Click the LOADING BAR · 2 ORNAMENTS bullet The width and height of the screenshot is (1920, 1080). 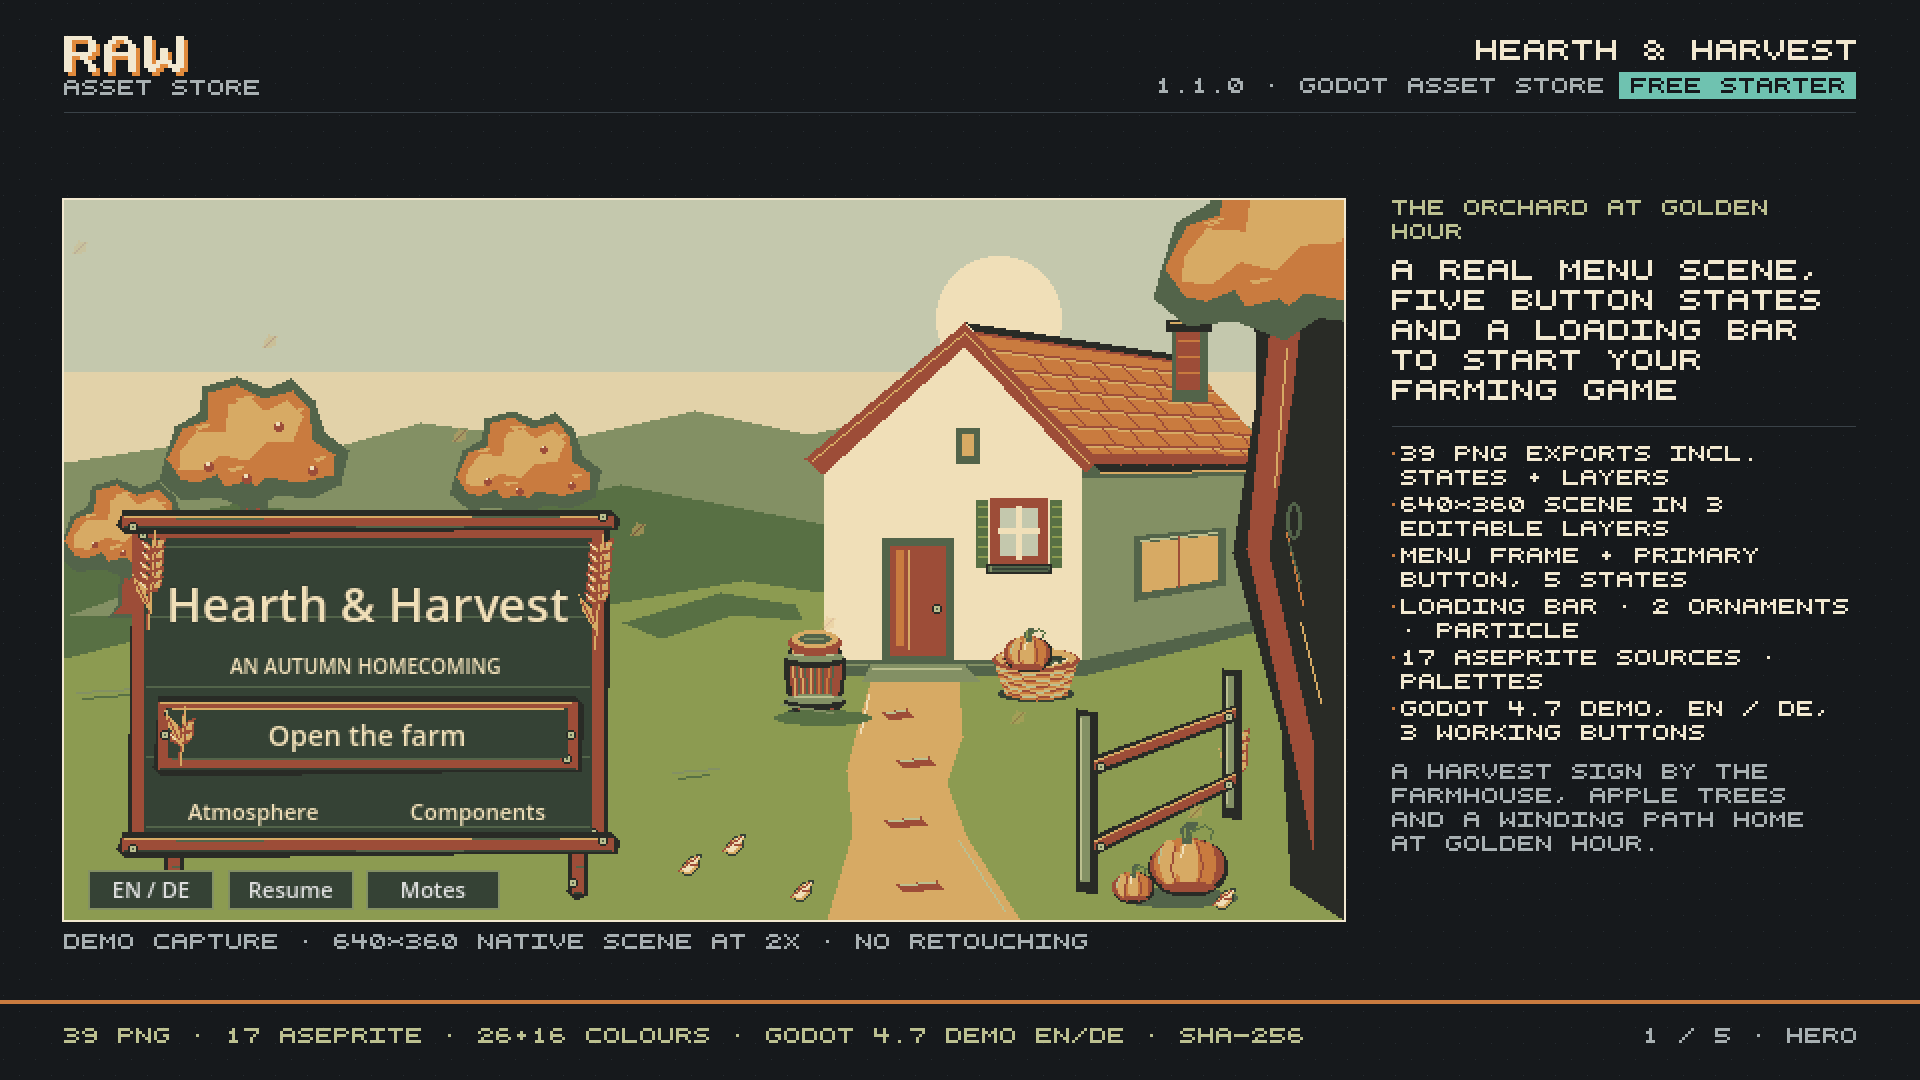pyautogui.click(x=1620, y=618)
